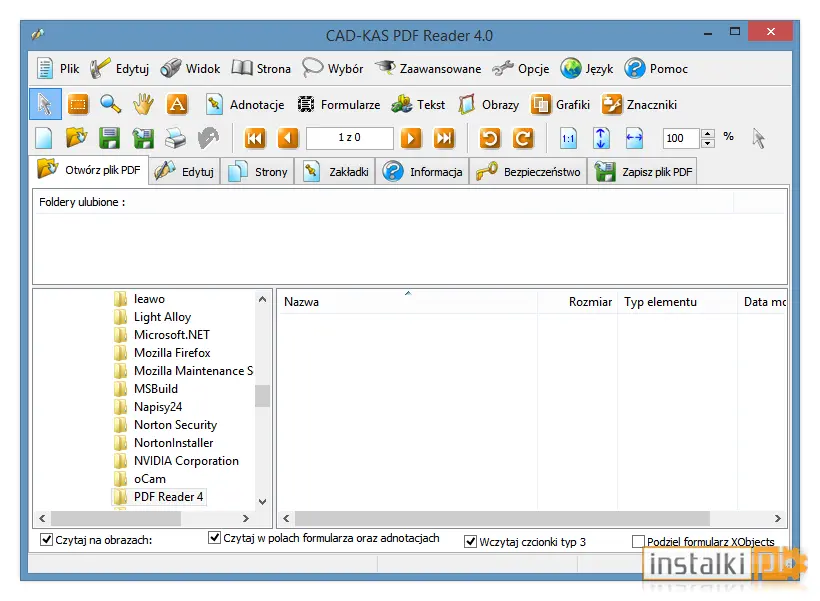This screenshot has height=601, width=820.
Task: Open Obrazy images tools
Action: (488, 105)
